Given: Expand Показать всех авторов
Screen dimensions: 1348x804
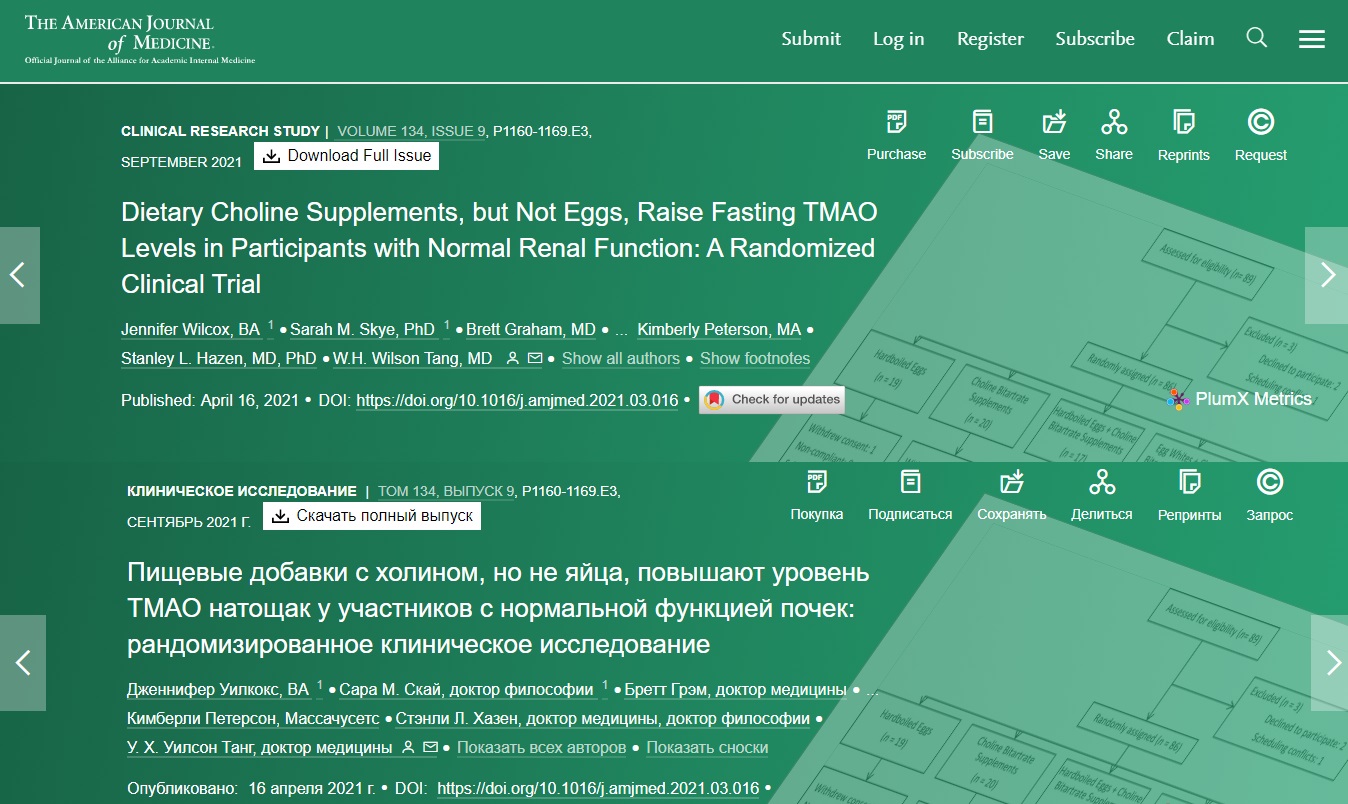Looking at the screenshot, I should coord(541,747).
